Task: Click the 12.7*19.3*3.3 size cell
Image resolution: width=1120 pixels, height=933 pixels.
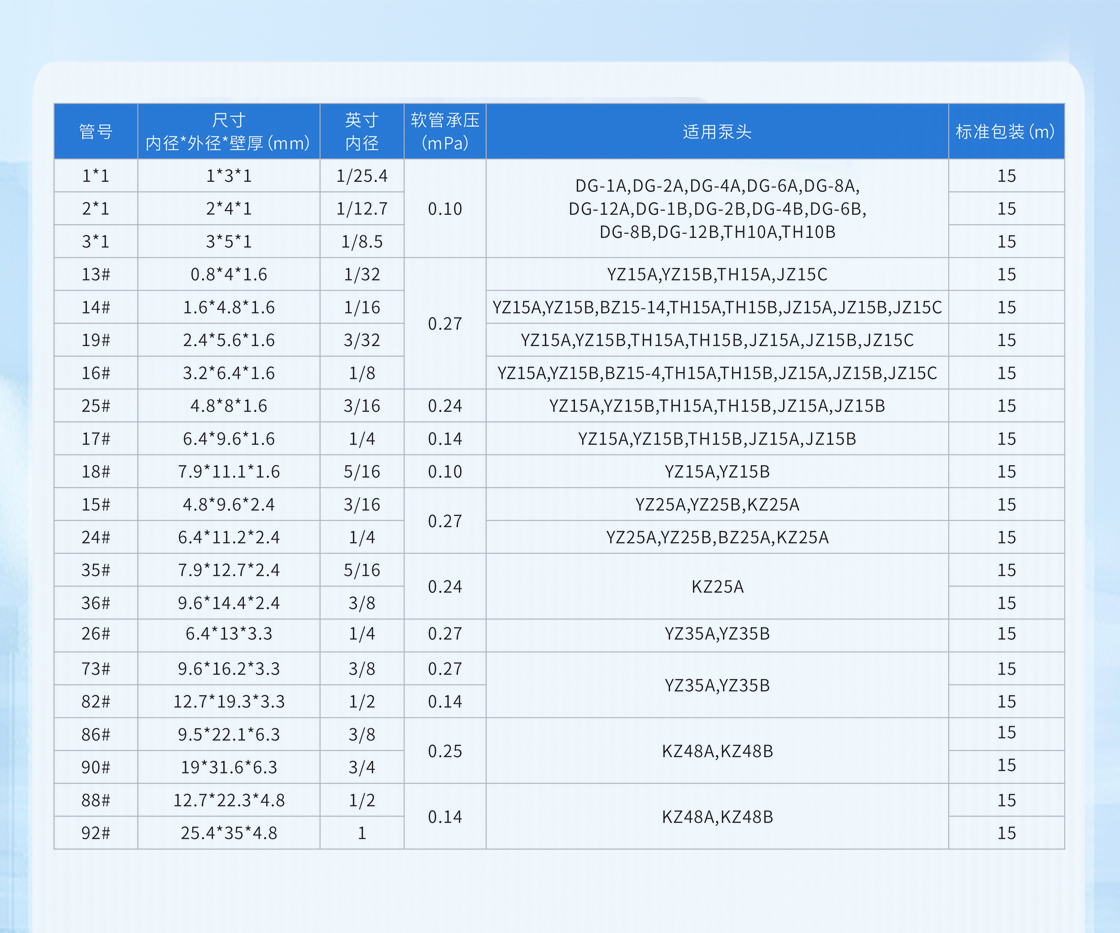Action: tap(228, 701)
